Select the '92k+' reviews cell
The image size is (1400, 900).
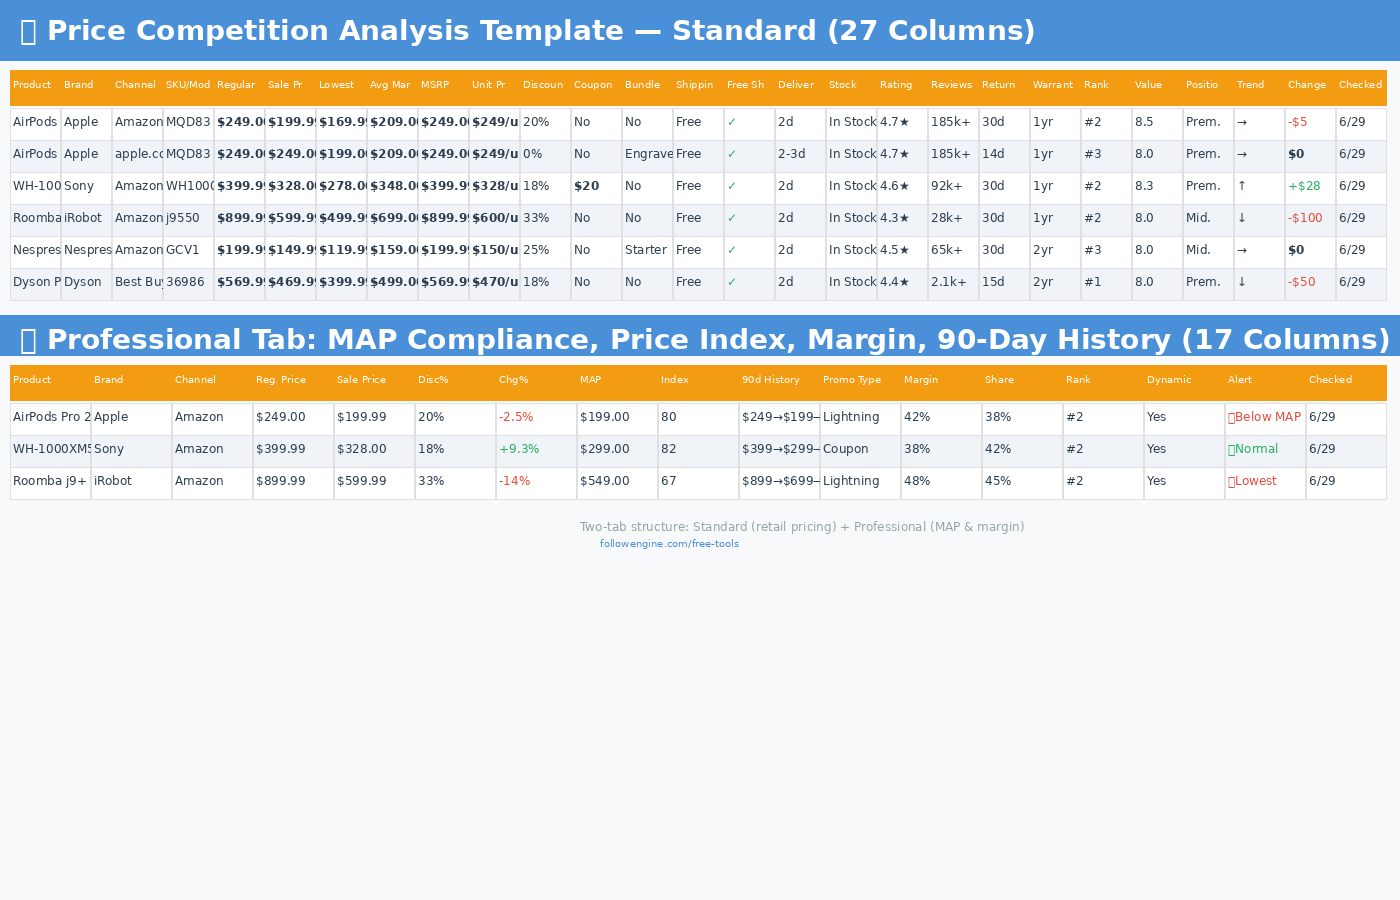pyautogui.click(x=953, y=187)
